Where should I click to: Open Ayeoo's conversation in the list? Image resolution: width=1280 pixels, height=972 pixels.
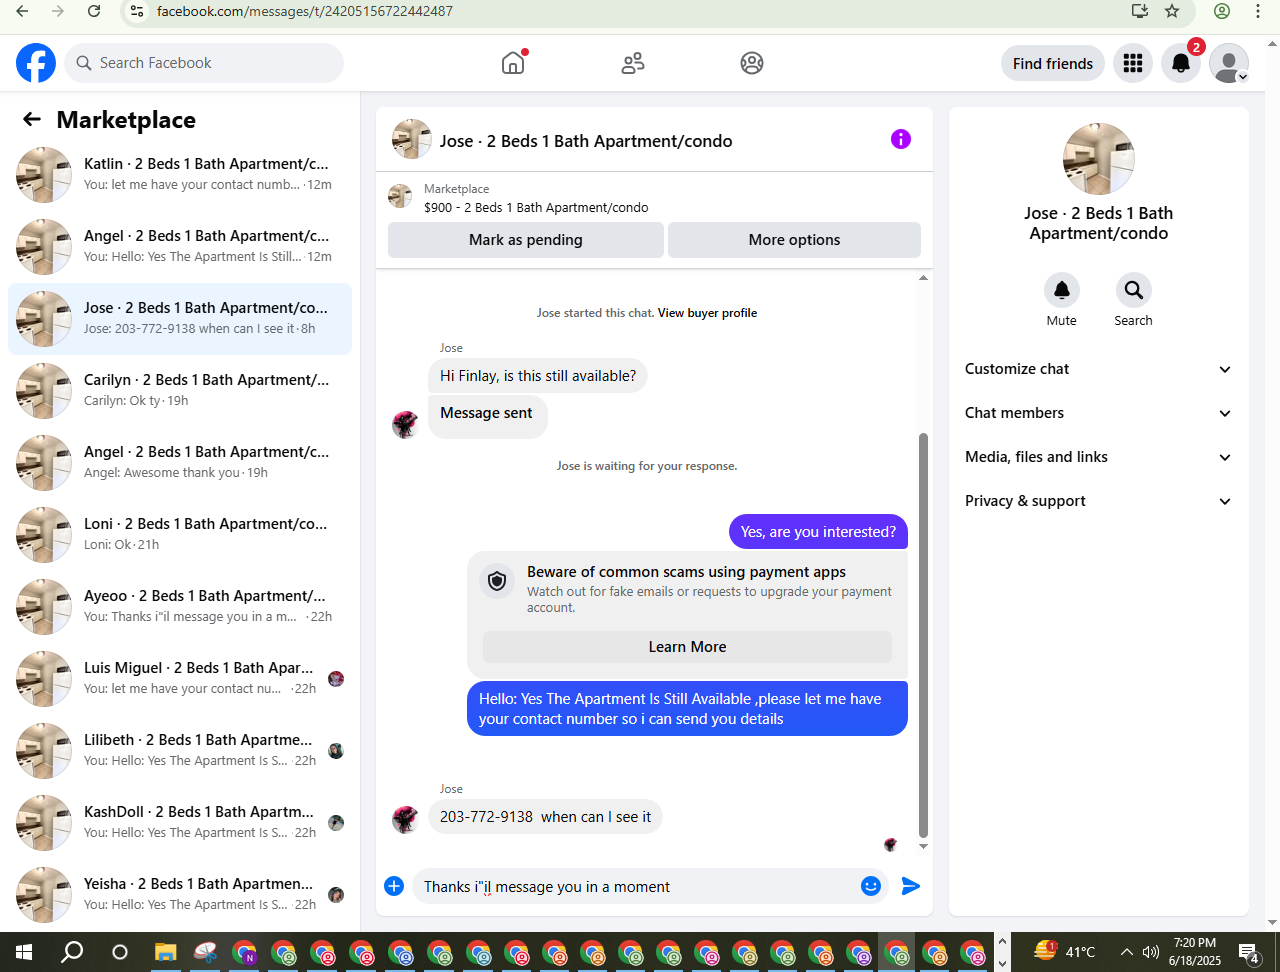pyautogui.click(x=180, y=607)
